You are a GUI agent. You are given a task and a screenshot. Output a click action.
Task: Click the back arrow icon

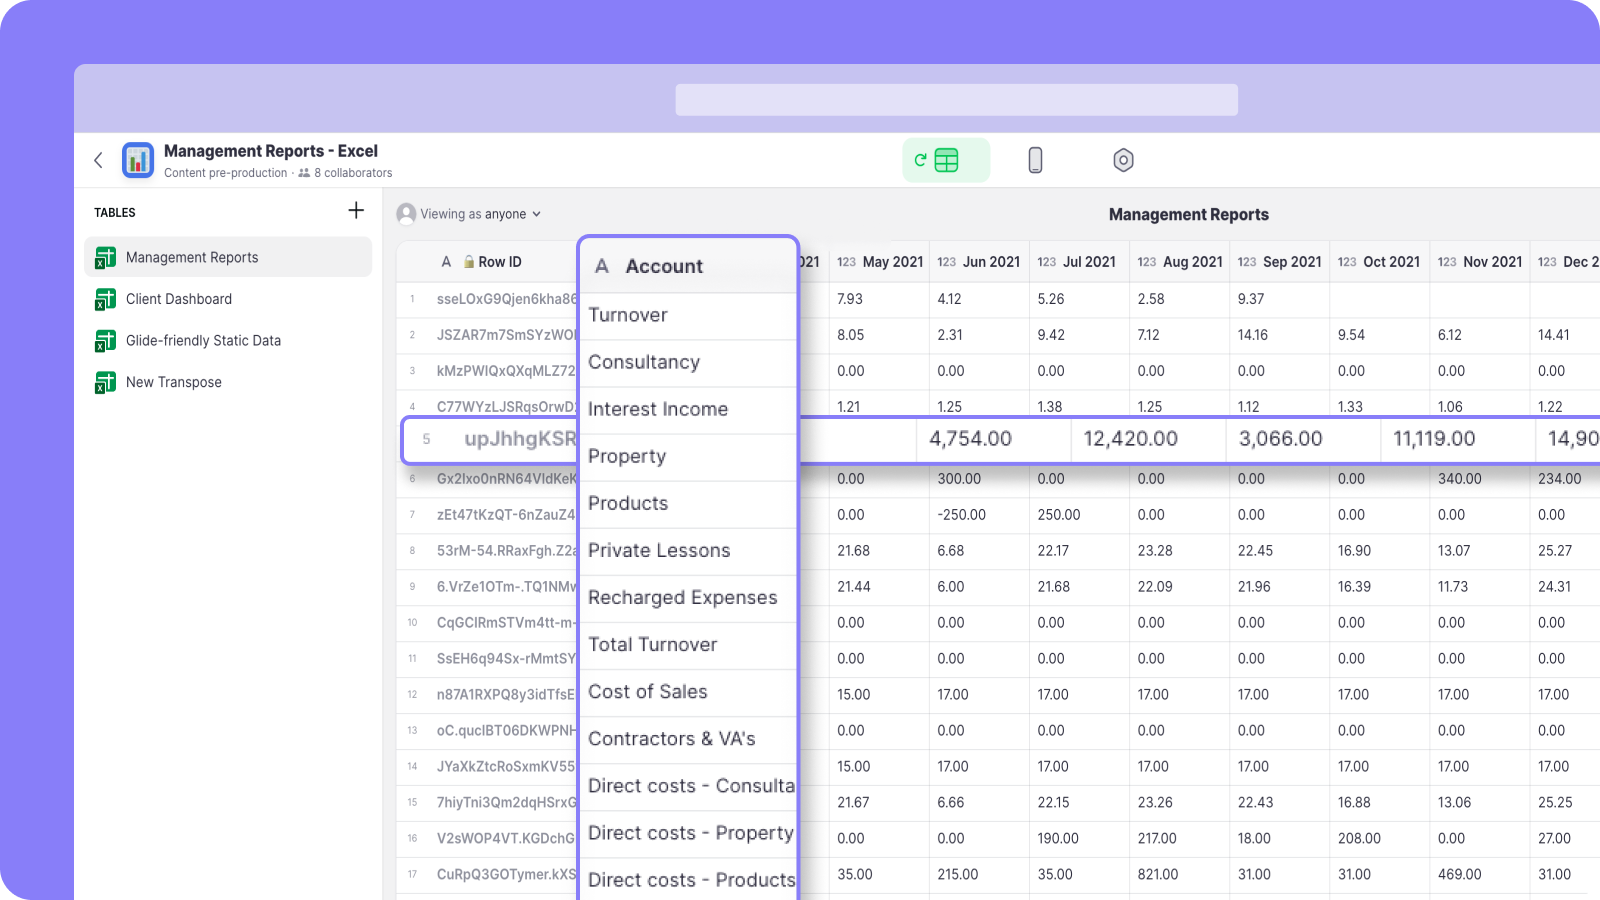[98, 160]
